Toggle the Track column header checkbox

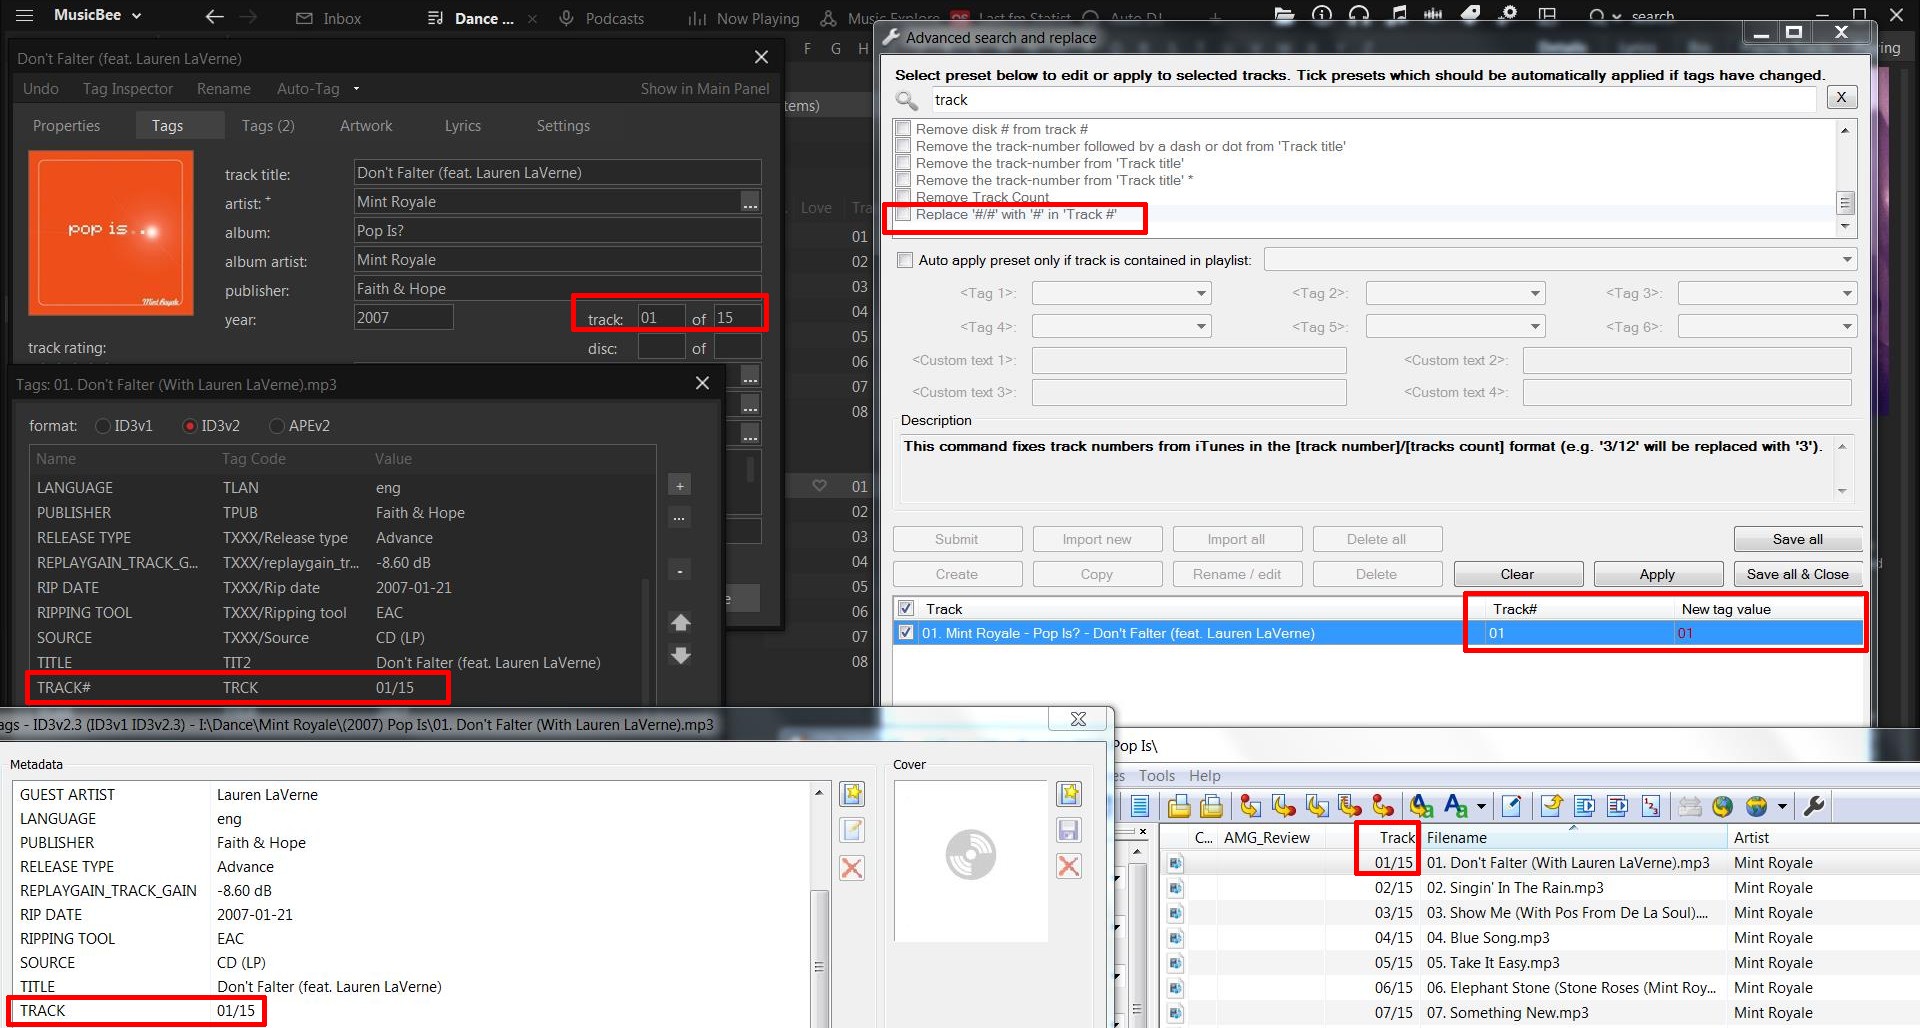906,608
